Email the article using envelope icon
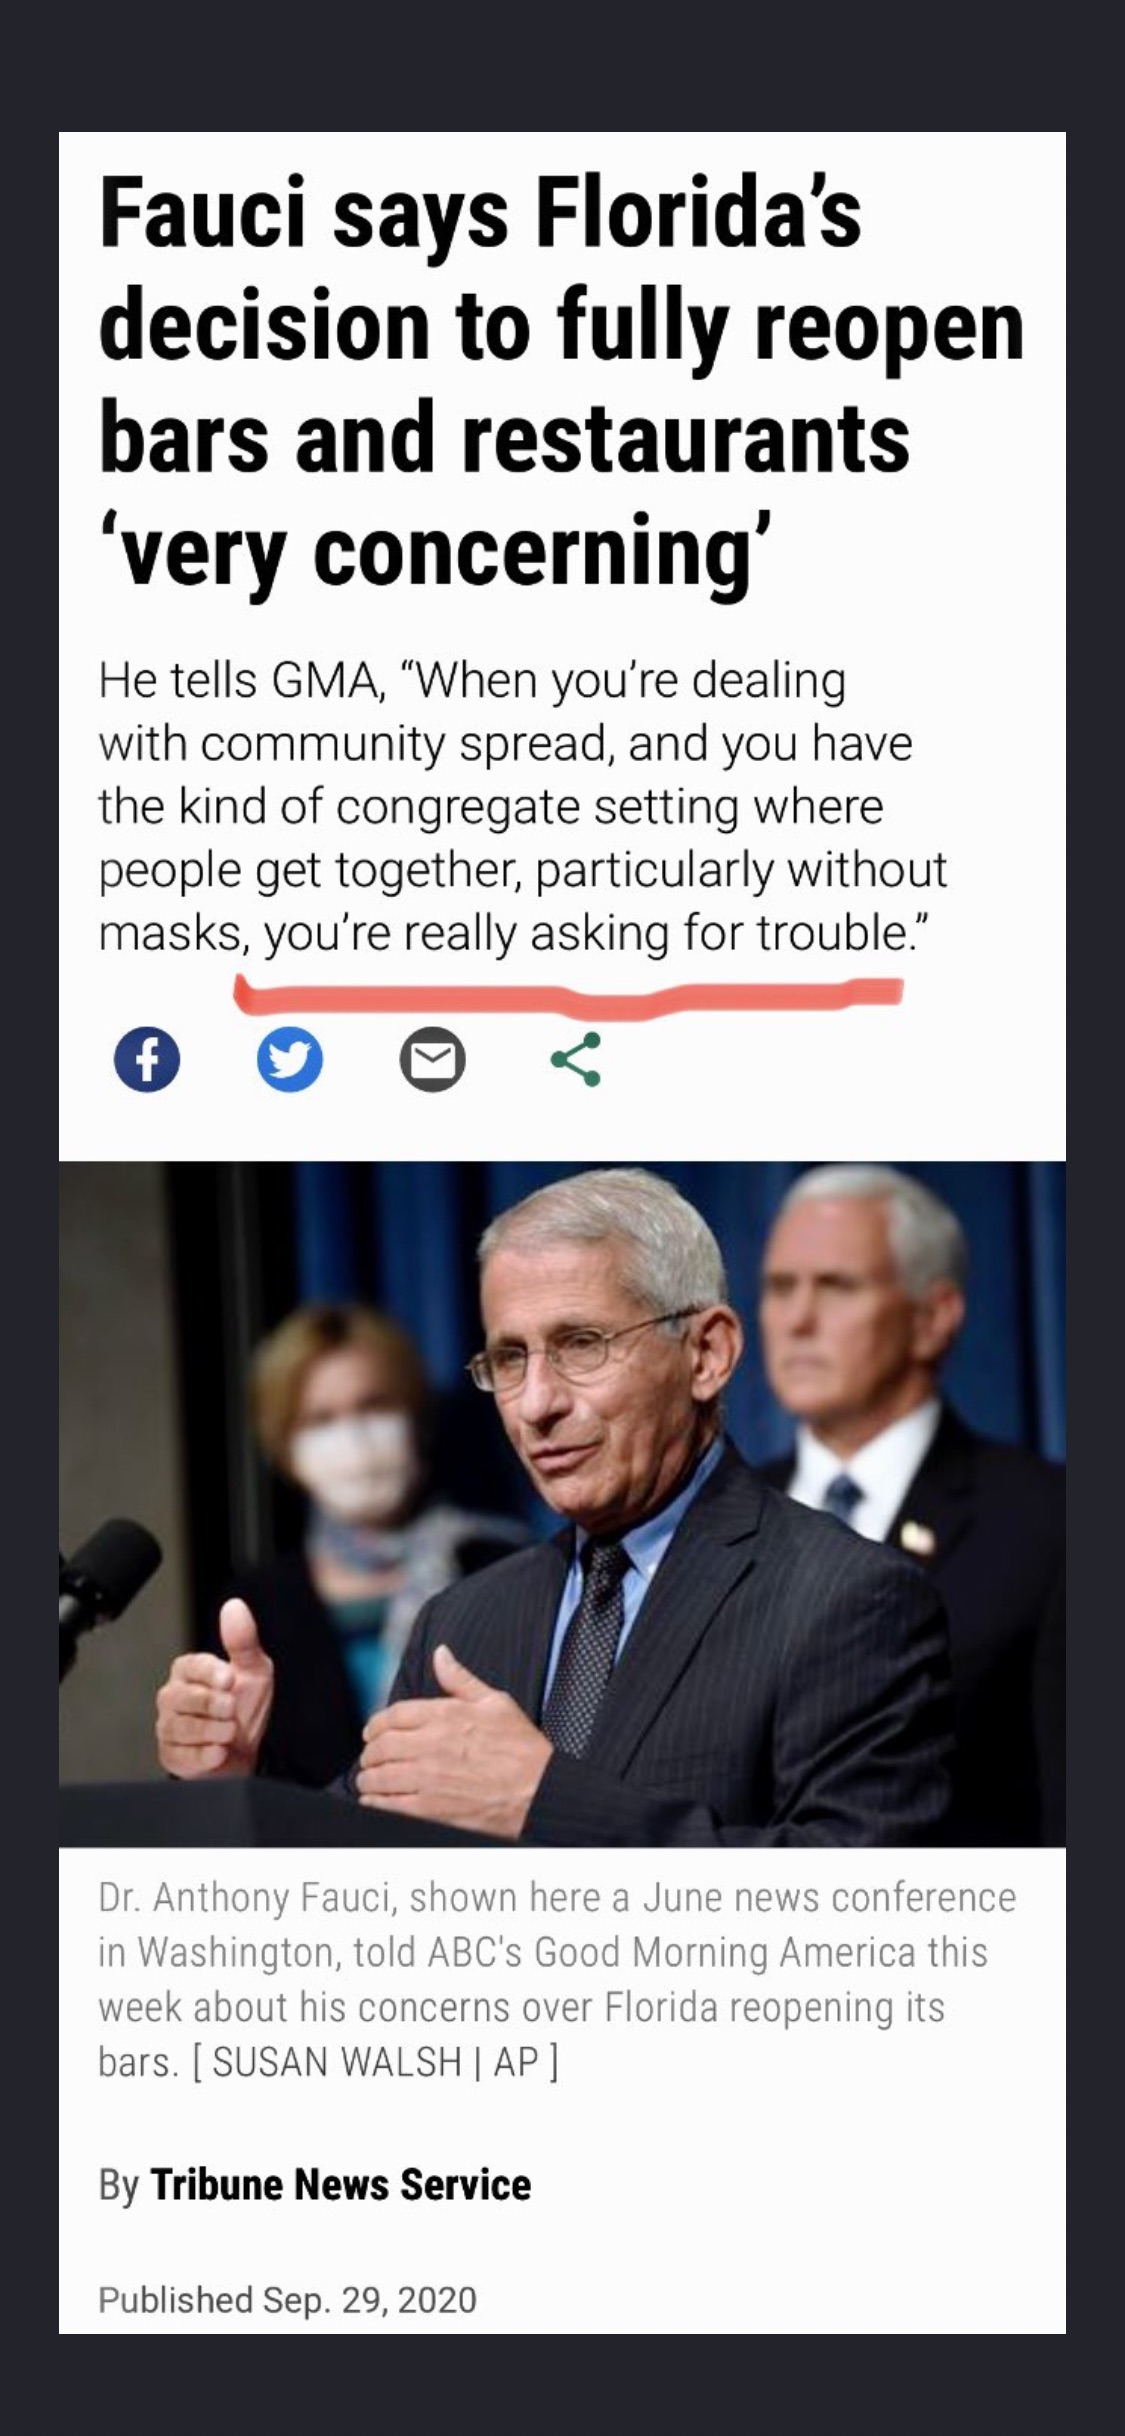This screenshot has width=1125, height=2436. point(432,1059)
